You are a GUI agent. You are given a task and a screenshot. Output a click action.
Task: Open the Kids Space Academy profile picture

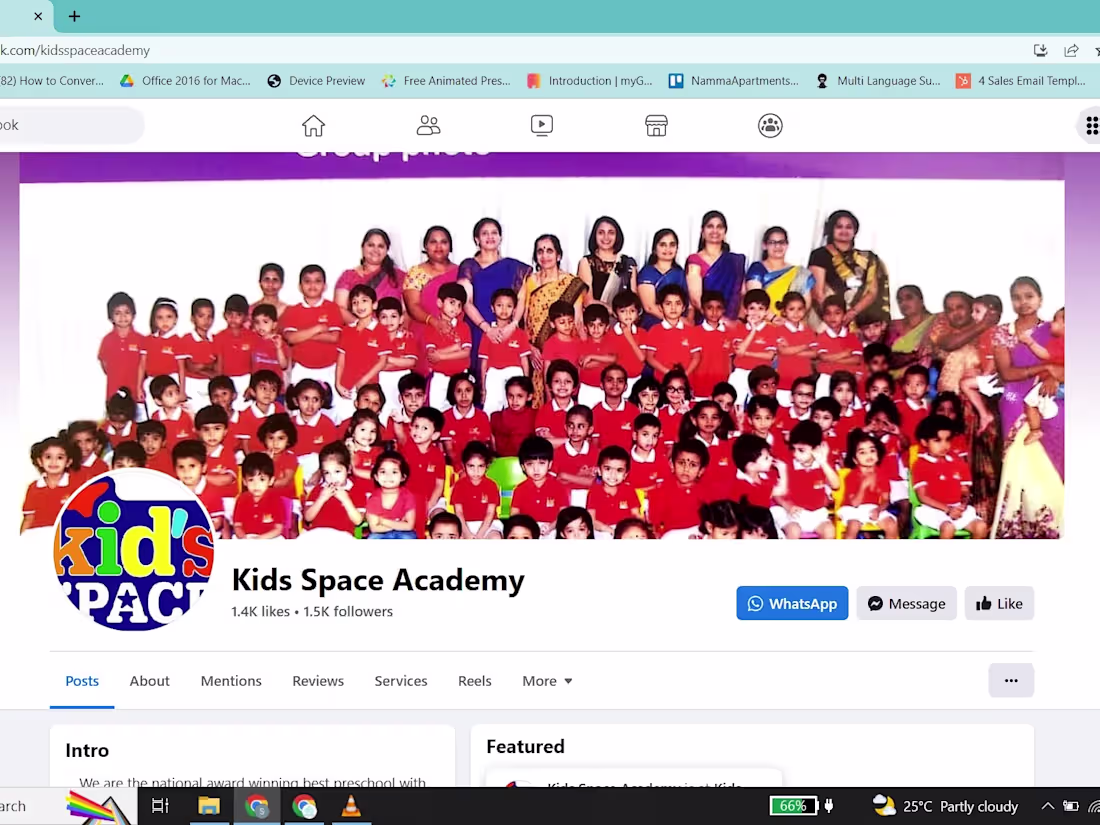tap(134, 551)
